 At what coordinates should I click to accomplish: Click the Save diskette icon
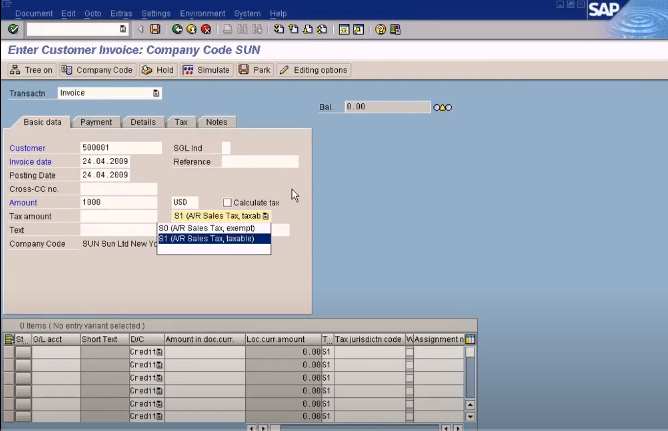click(x=155, y=29)
